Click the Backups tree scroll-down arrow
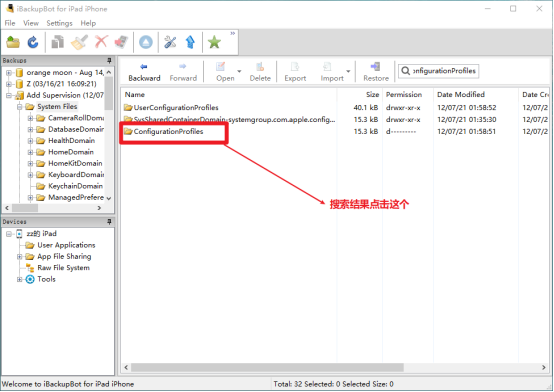The width and height of the screenshot is (554, 392). tap(109, 198)
